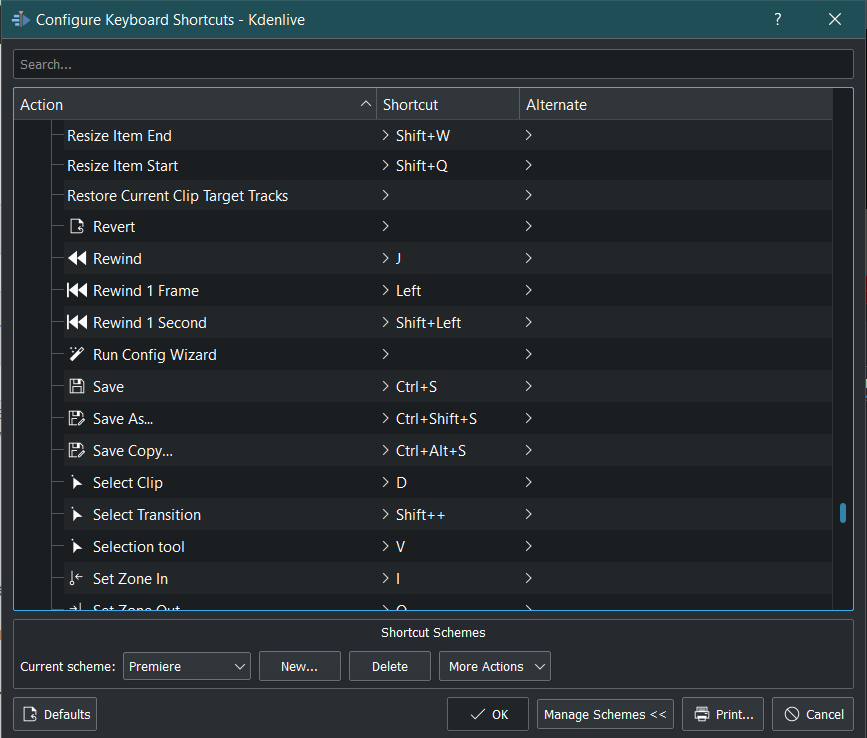The image size is (867, 738).
Task: Expand alternate shortcut for Set Zone In
Action: pos(529,579)
